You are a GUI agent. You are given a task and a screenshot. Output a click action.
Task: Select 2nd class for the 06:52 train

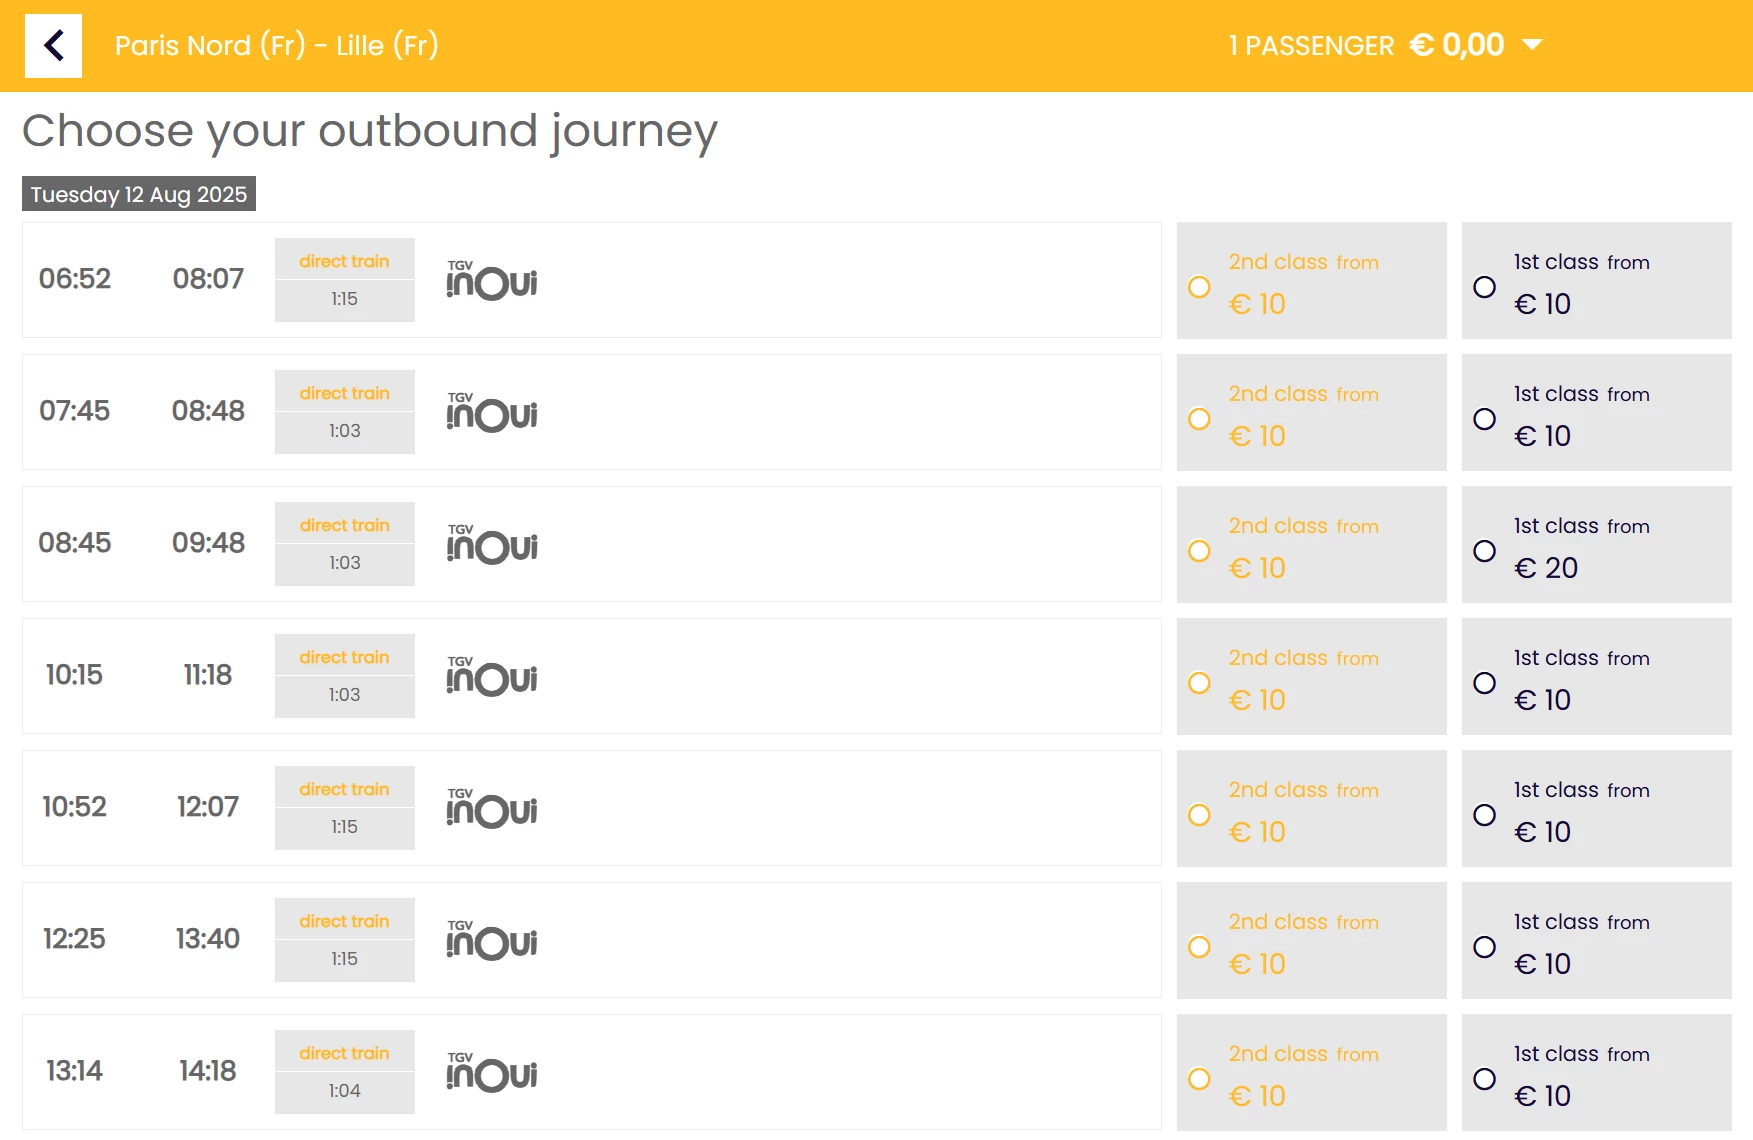pos(1199,287)
